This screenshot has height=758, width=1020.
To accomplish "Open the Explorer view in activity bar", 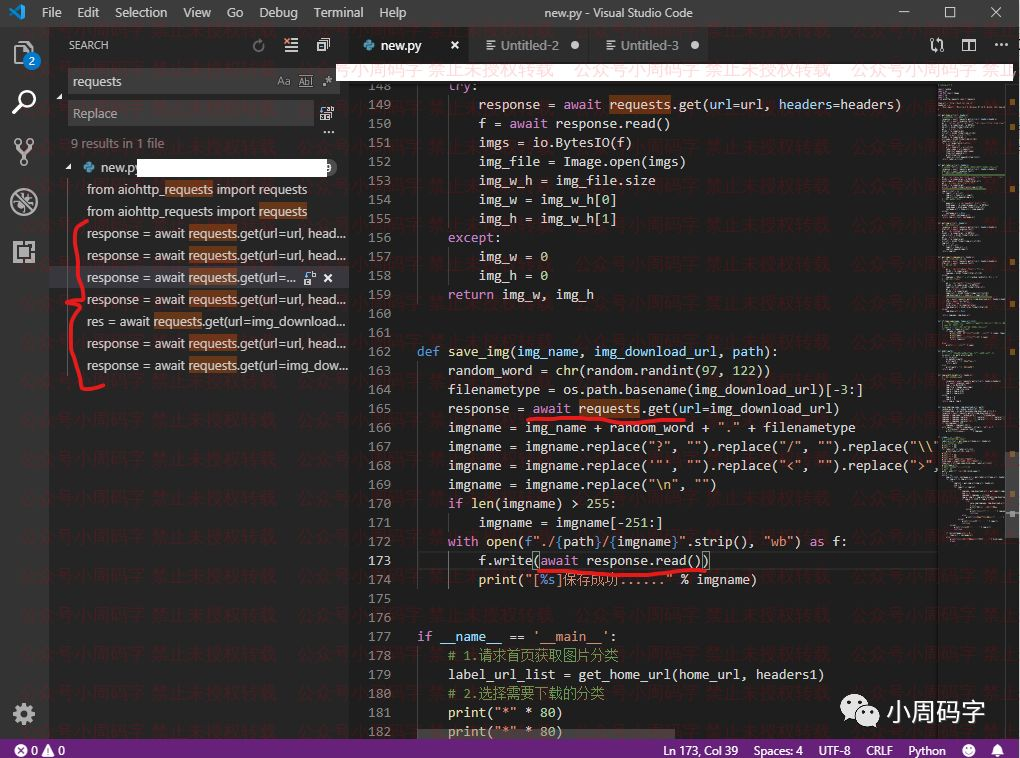I will (x=23, y=54).
